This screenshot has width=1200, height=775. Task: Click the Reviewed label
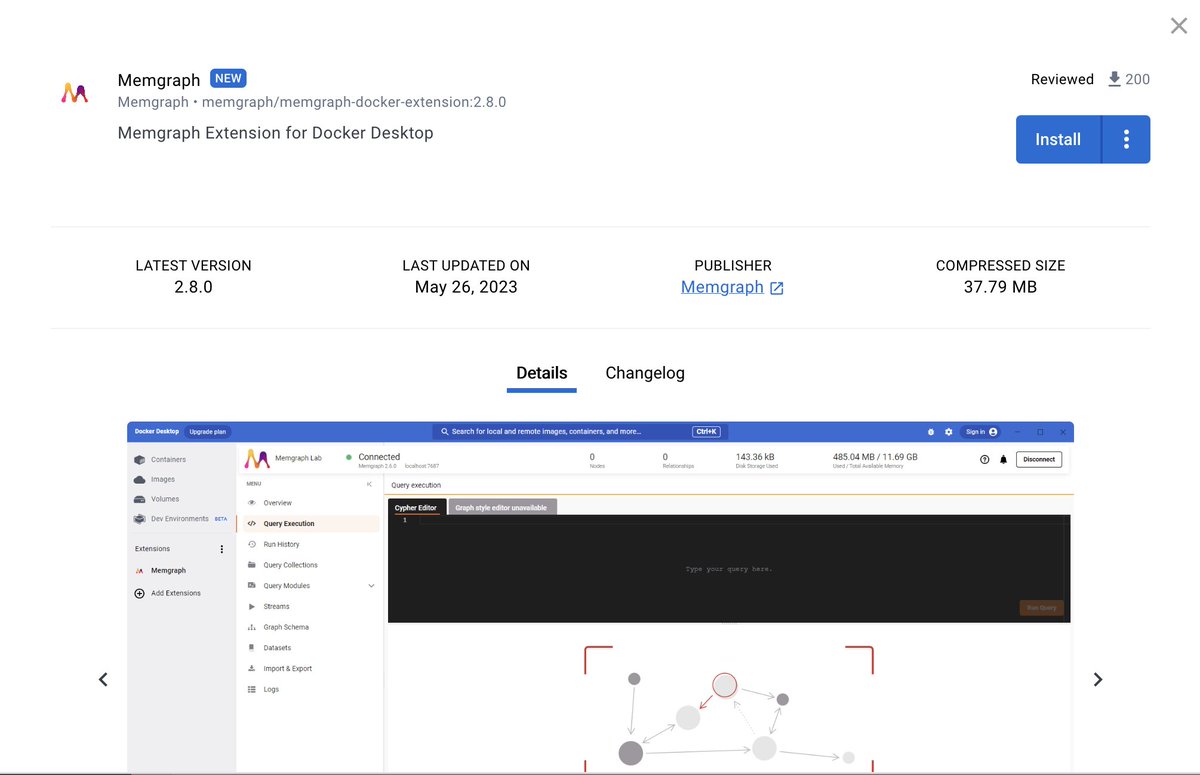(x=1062, y=79)
